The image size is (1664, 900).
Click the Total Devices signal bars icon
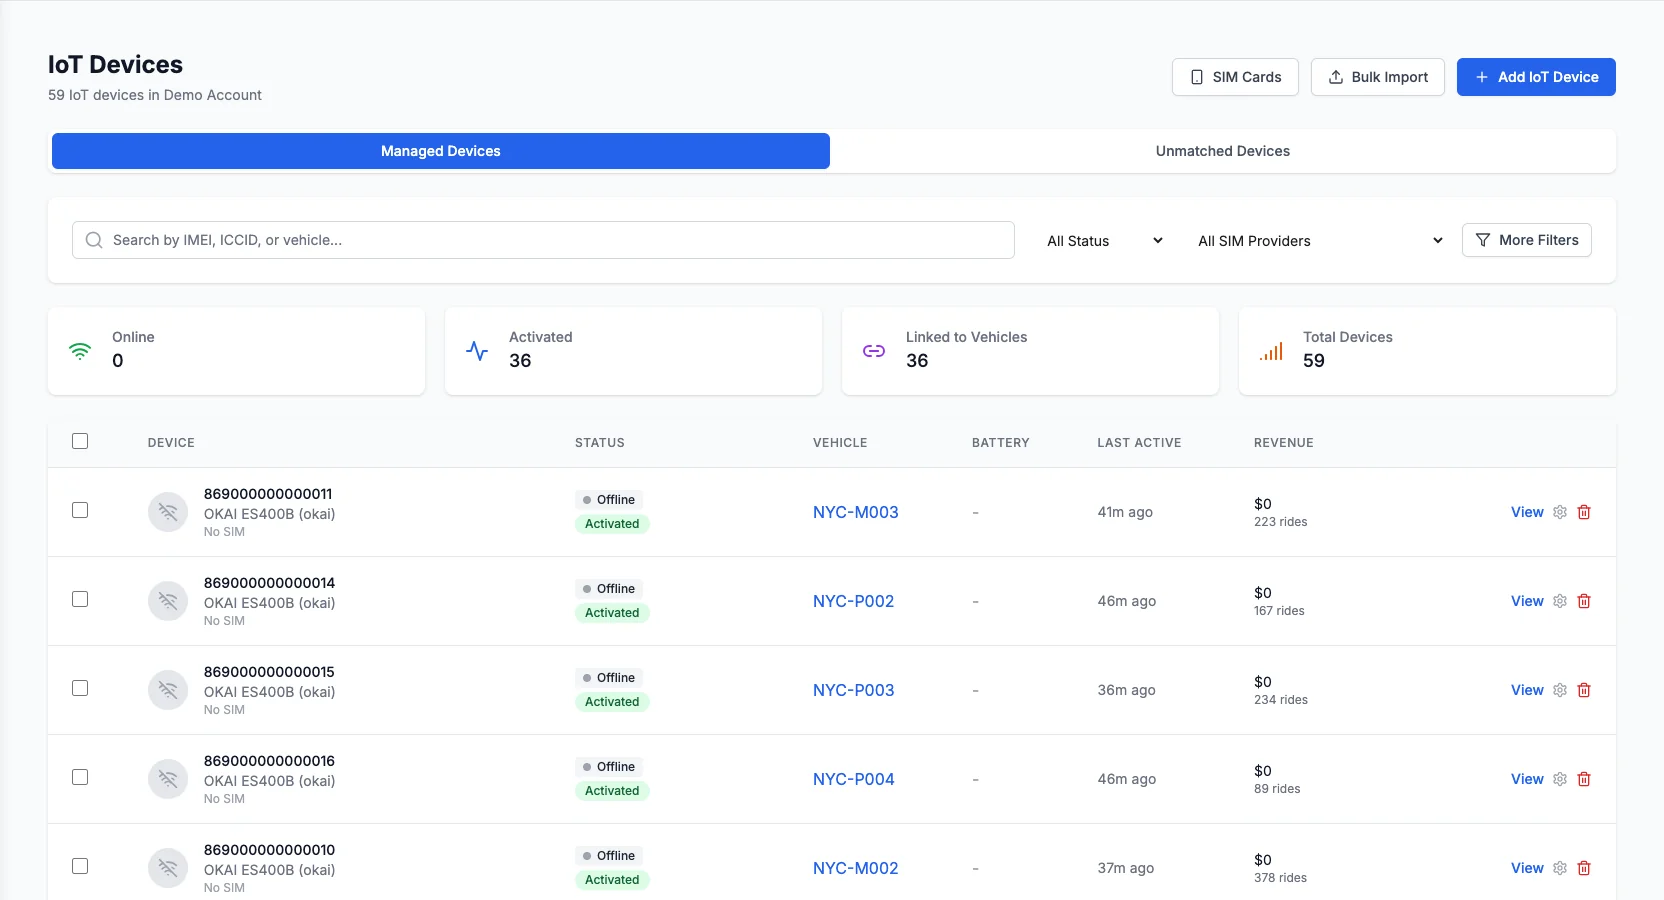coord(1271,351)
